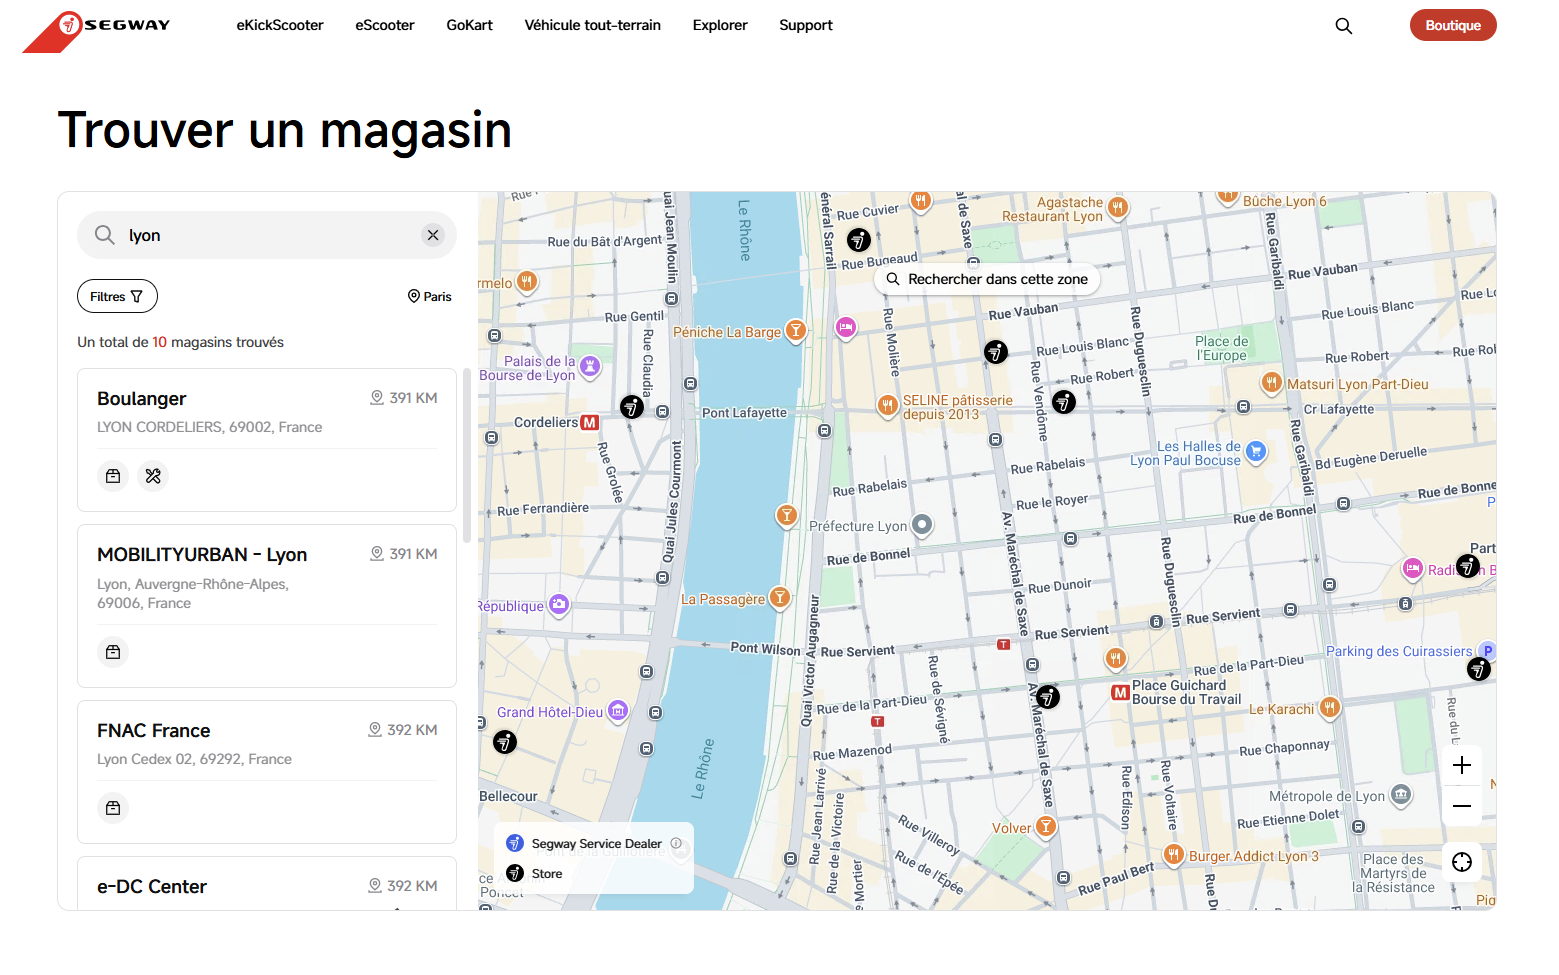
Task: Select Segway marker near Cordeliers metro
Action: [631, 407]
